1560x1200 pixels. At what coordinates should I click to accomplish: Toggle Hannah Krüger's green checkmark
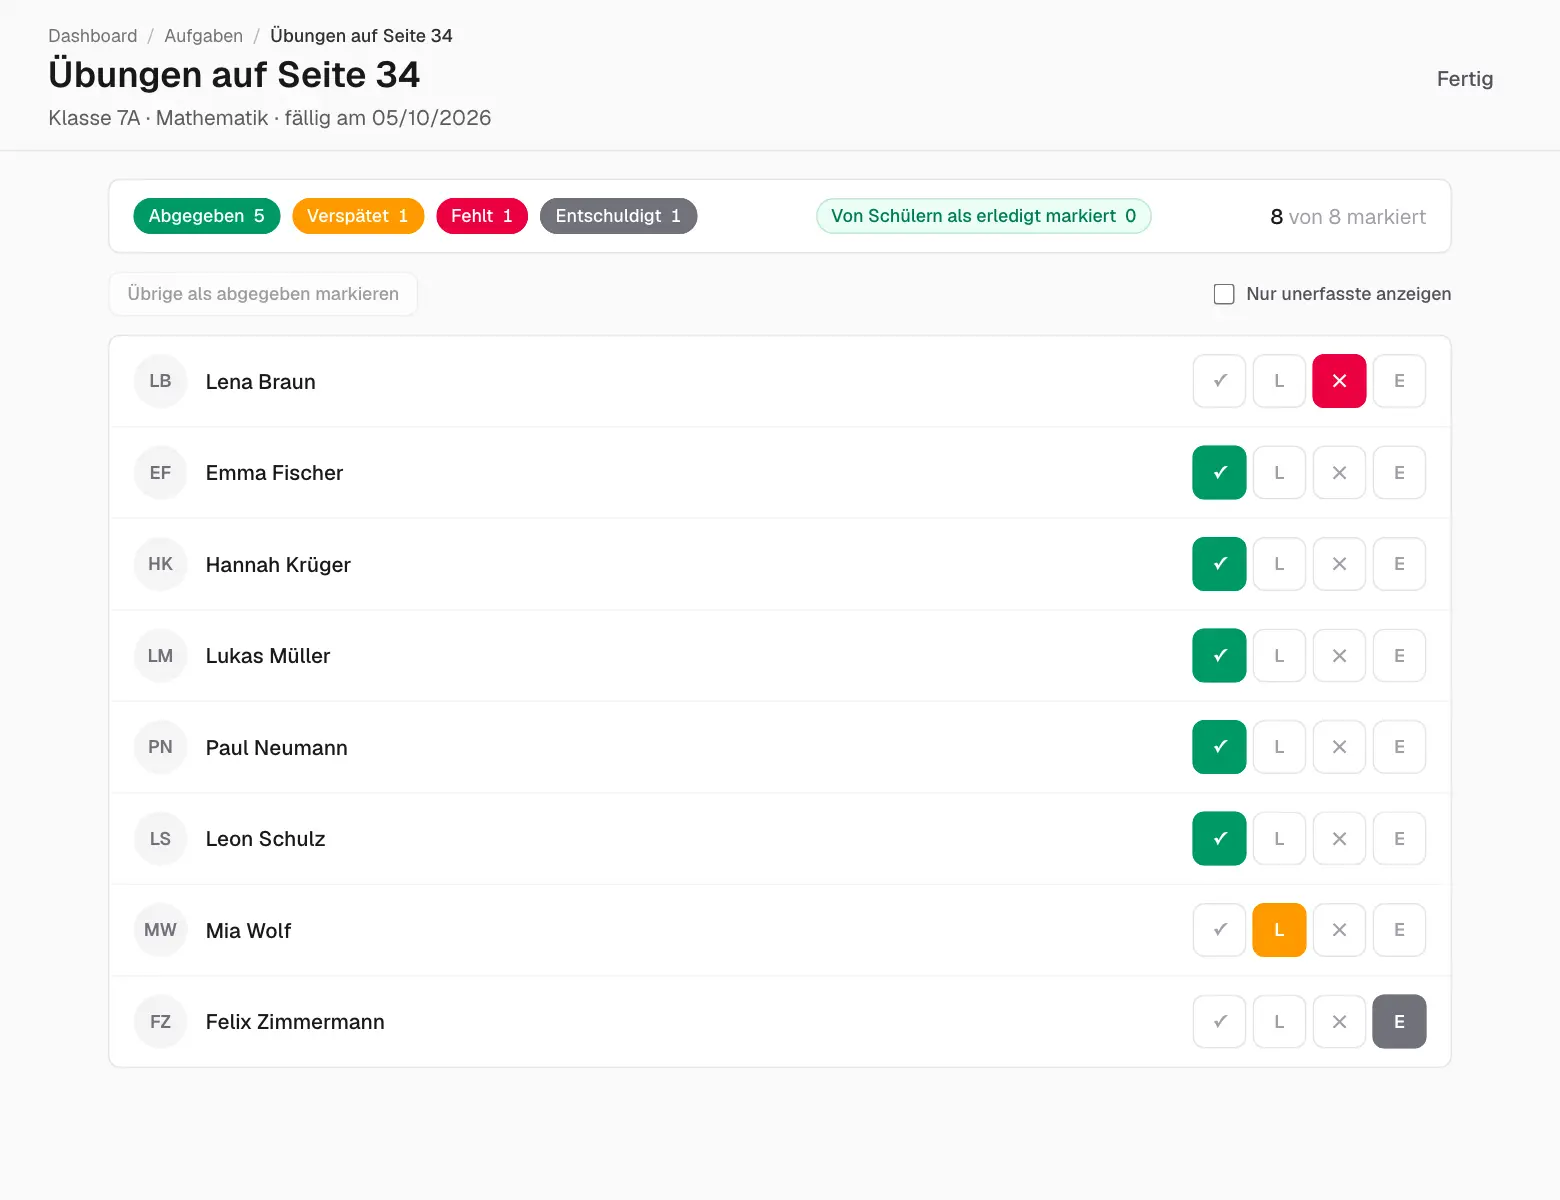pyautogui.click(x=1219, y=564)
